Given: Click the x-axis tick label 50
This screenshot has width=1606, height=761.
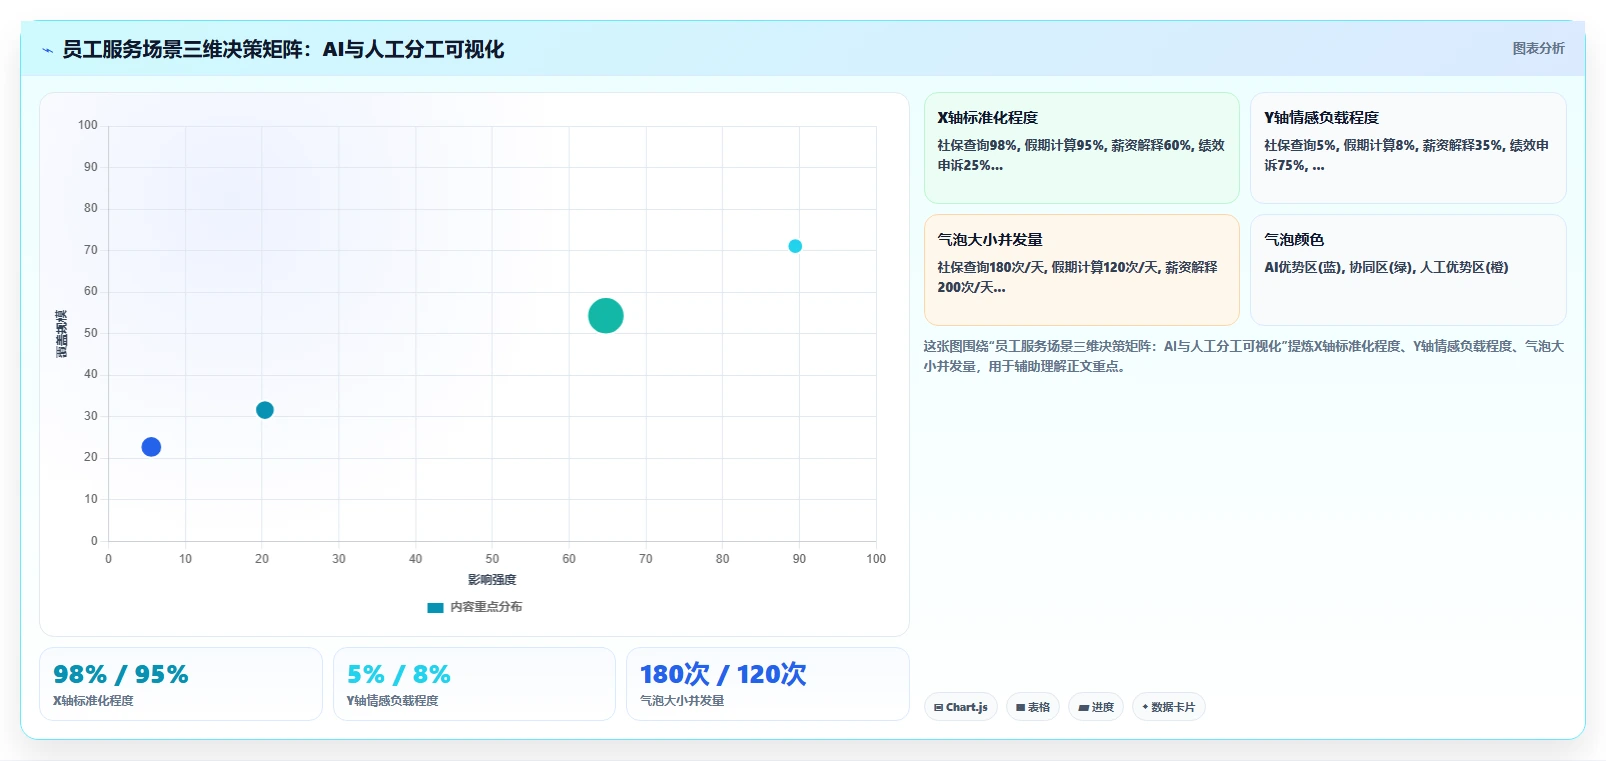Looking at the screenshot, I should pyautogui.click(x=492, y=559).
